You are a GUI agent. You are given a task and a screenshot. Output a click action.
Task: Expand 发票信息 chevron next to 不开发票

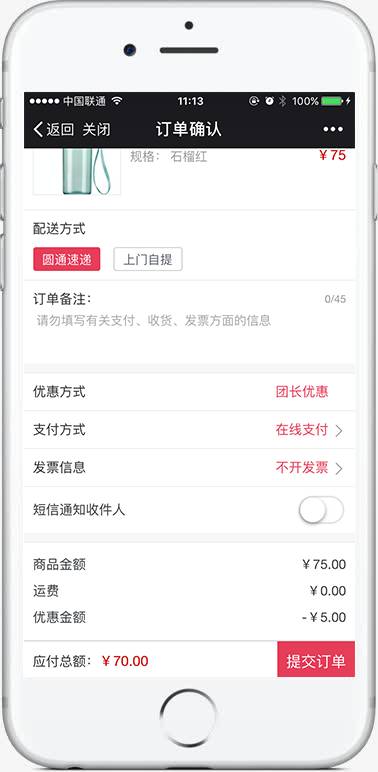339,468
